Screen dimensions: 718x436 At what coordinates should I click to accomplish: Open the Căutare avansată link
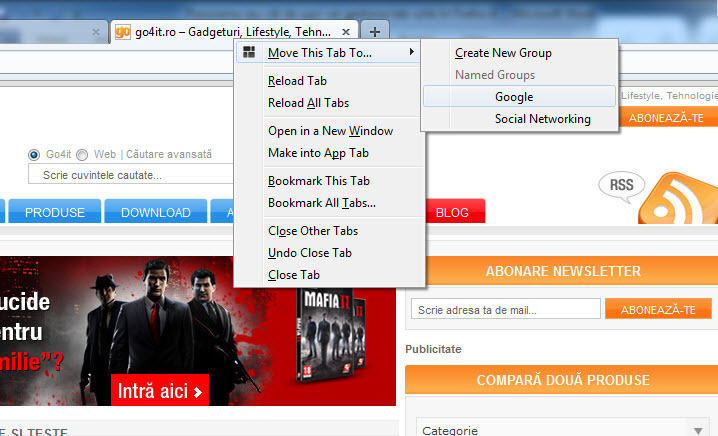click(x=169, y=154)
